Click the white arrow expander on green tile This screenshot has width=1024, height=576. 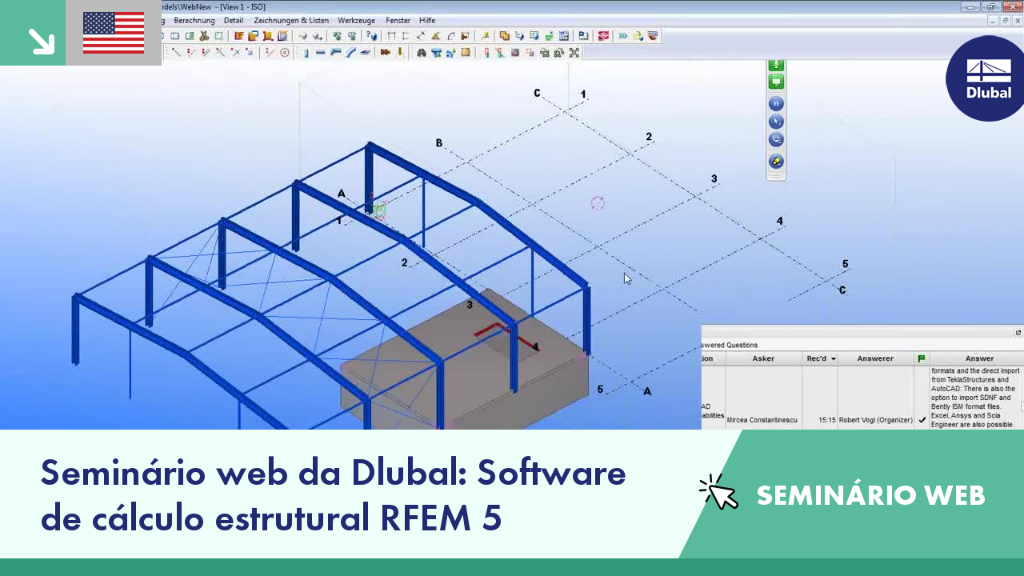point(41,41)
